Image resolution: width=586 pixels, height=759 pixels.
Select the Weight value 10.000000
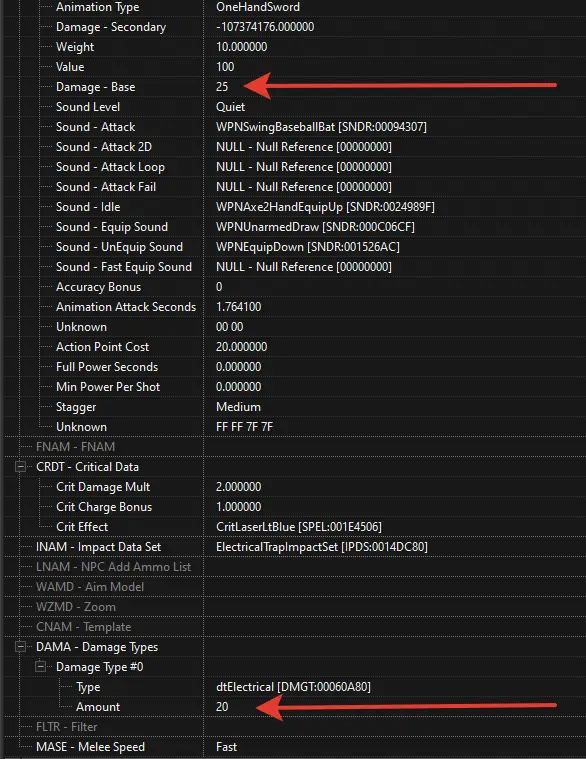241,46
